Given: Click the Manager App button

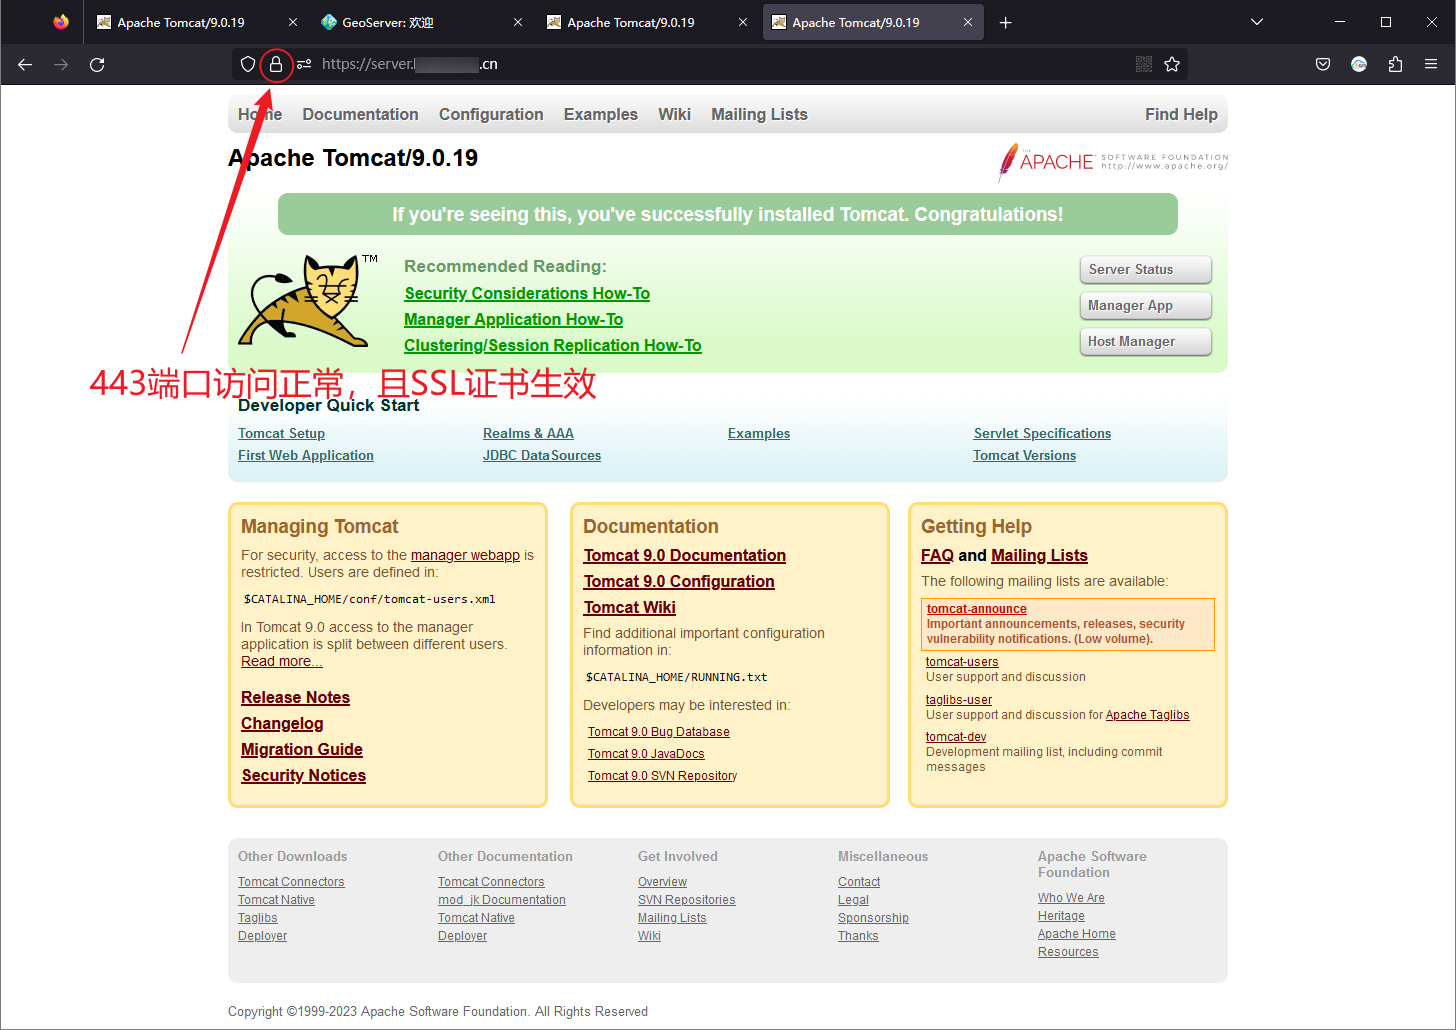Looking at the screenshot, I should (1146, 305).
